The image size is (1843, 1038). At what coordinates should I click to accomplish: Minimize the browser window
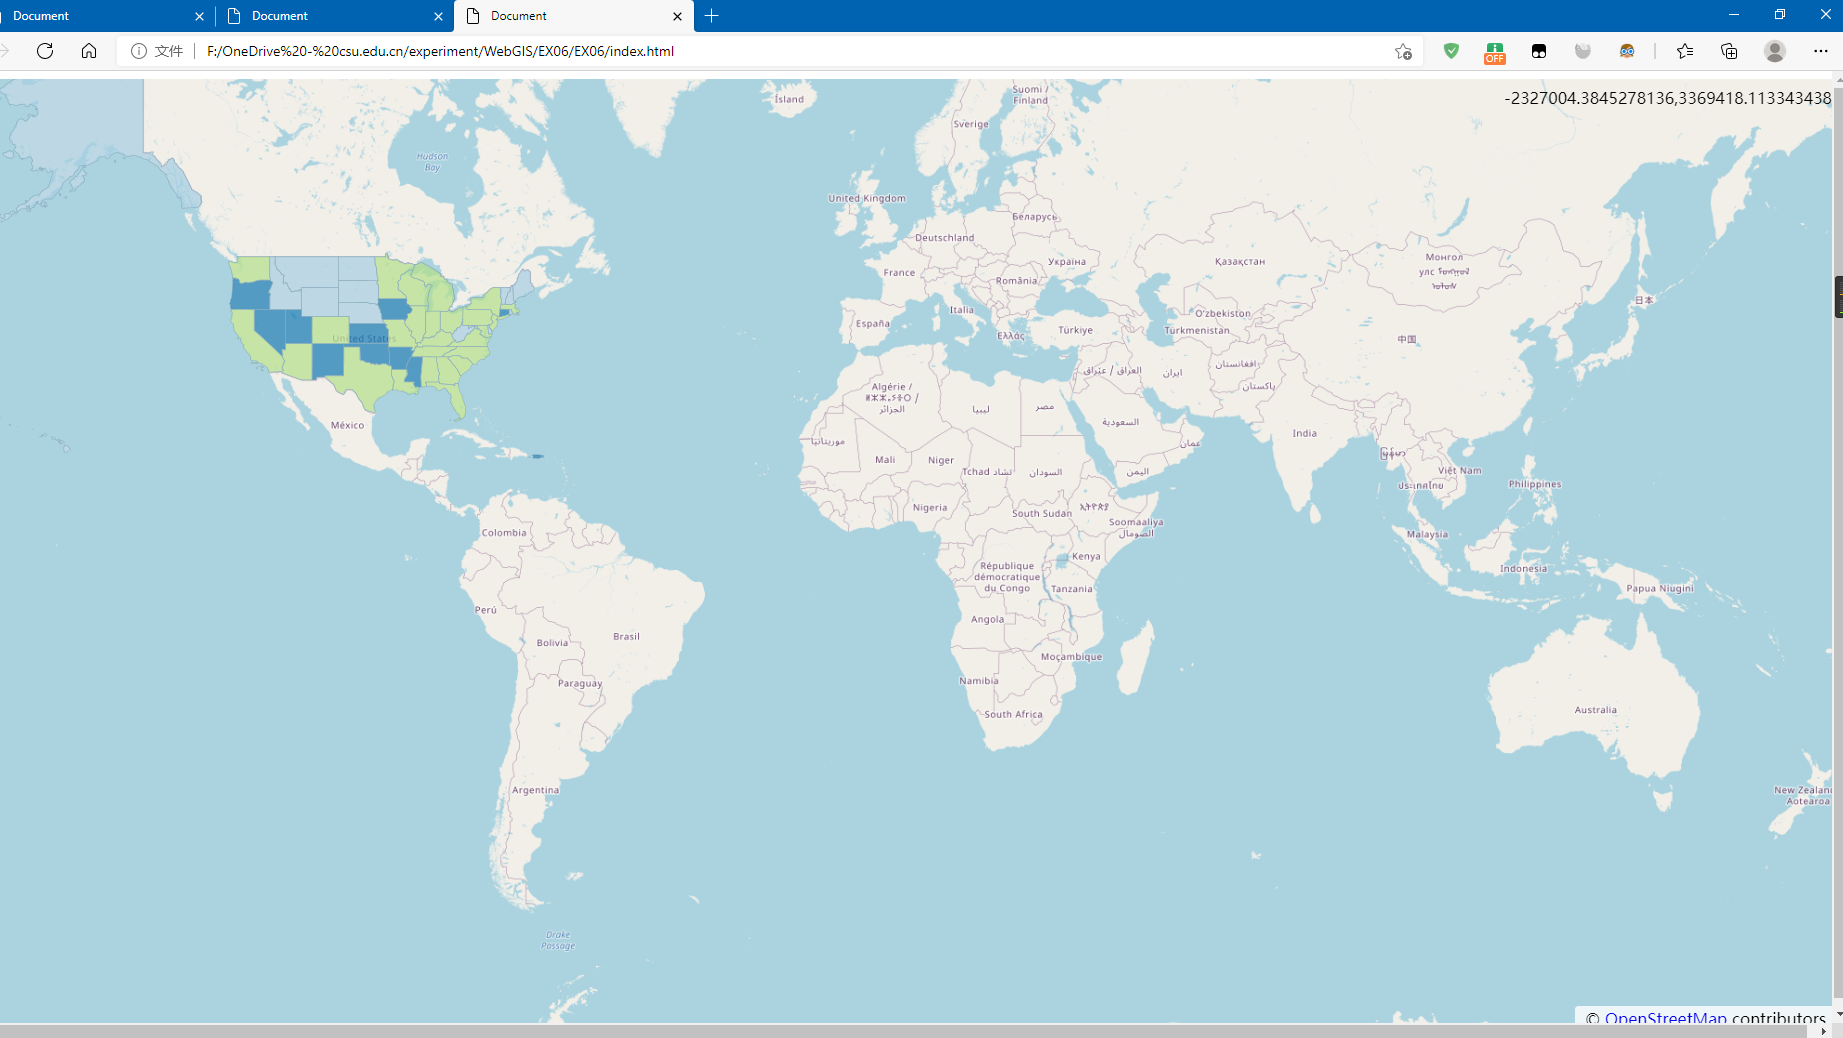tap(1734, 15)
